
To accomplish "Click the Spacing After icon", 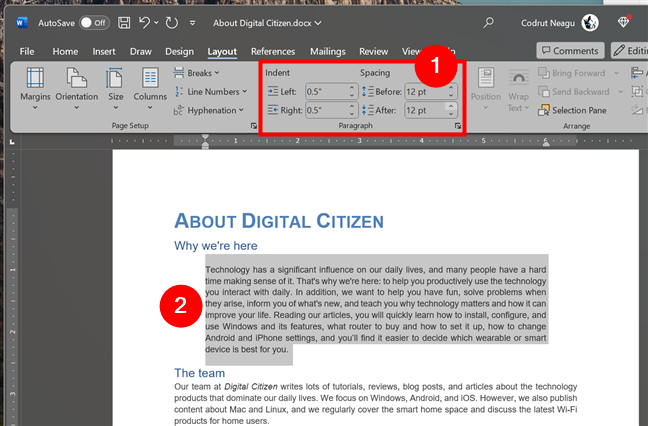I will (367, 110).
